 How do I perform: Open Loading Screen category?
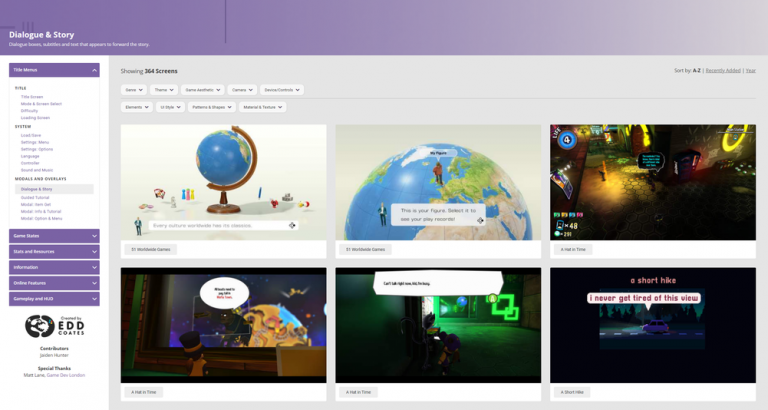pos(35,117)
